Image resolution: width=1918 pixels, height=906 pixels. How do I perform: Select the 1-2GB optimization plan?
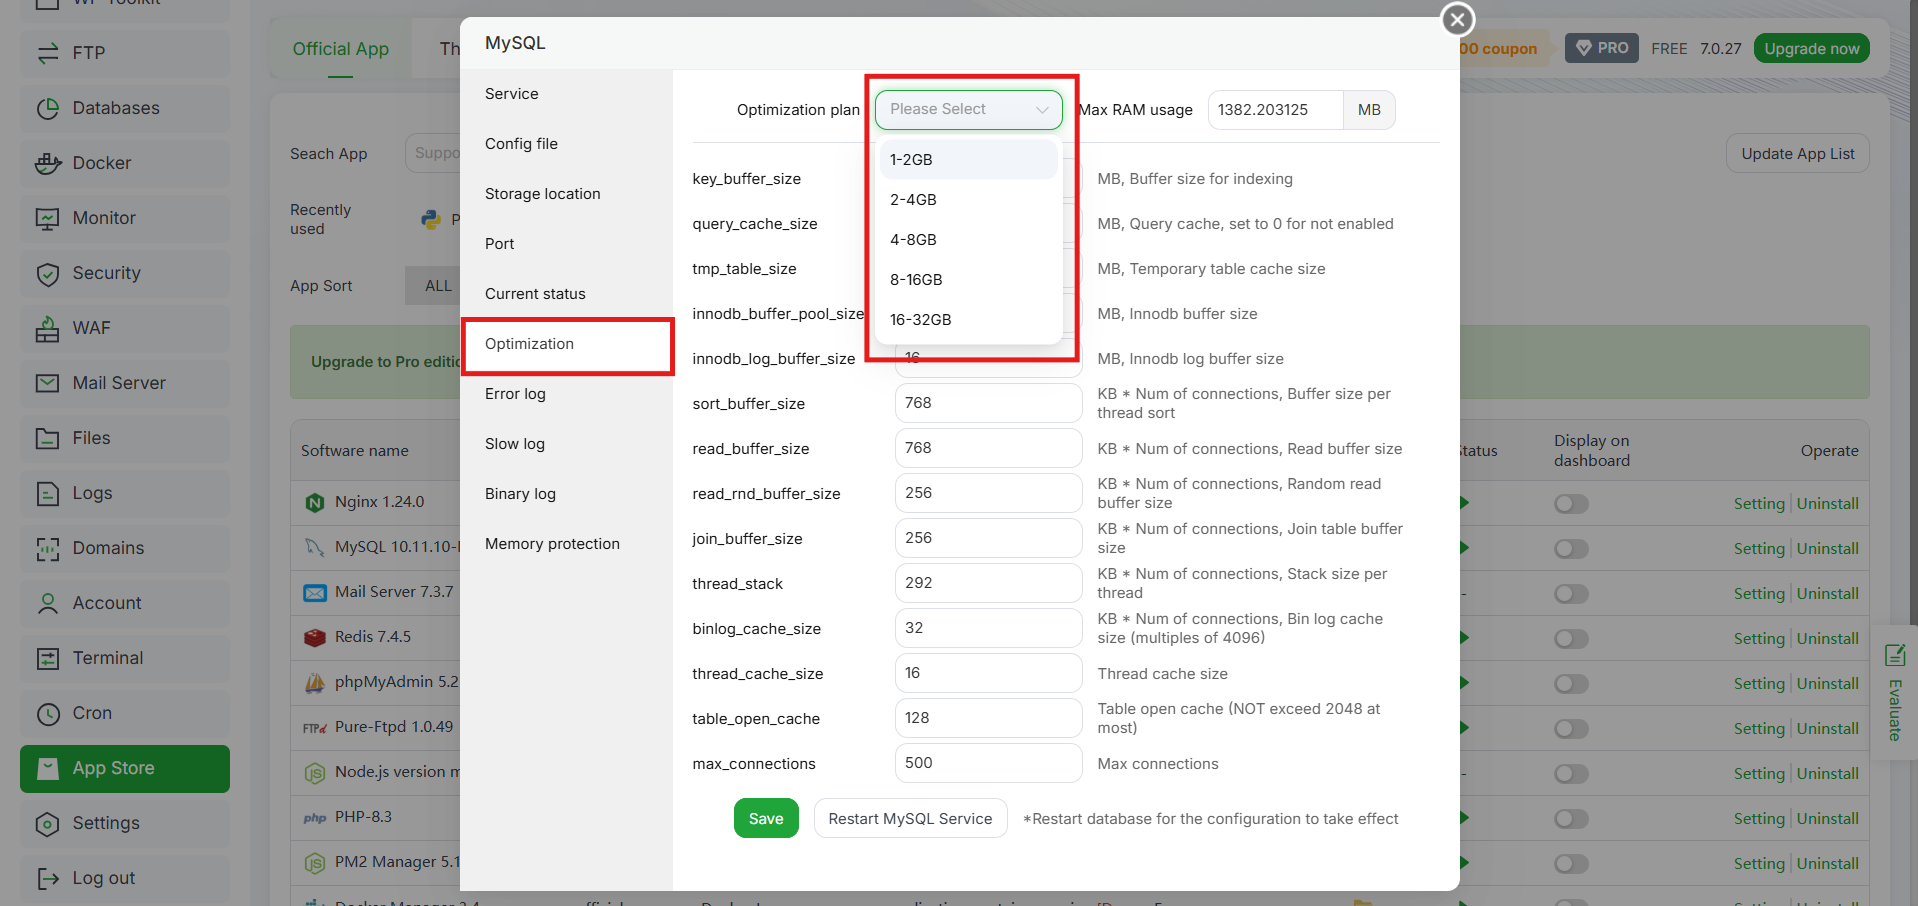coord(968,159)
